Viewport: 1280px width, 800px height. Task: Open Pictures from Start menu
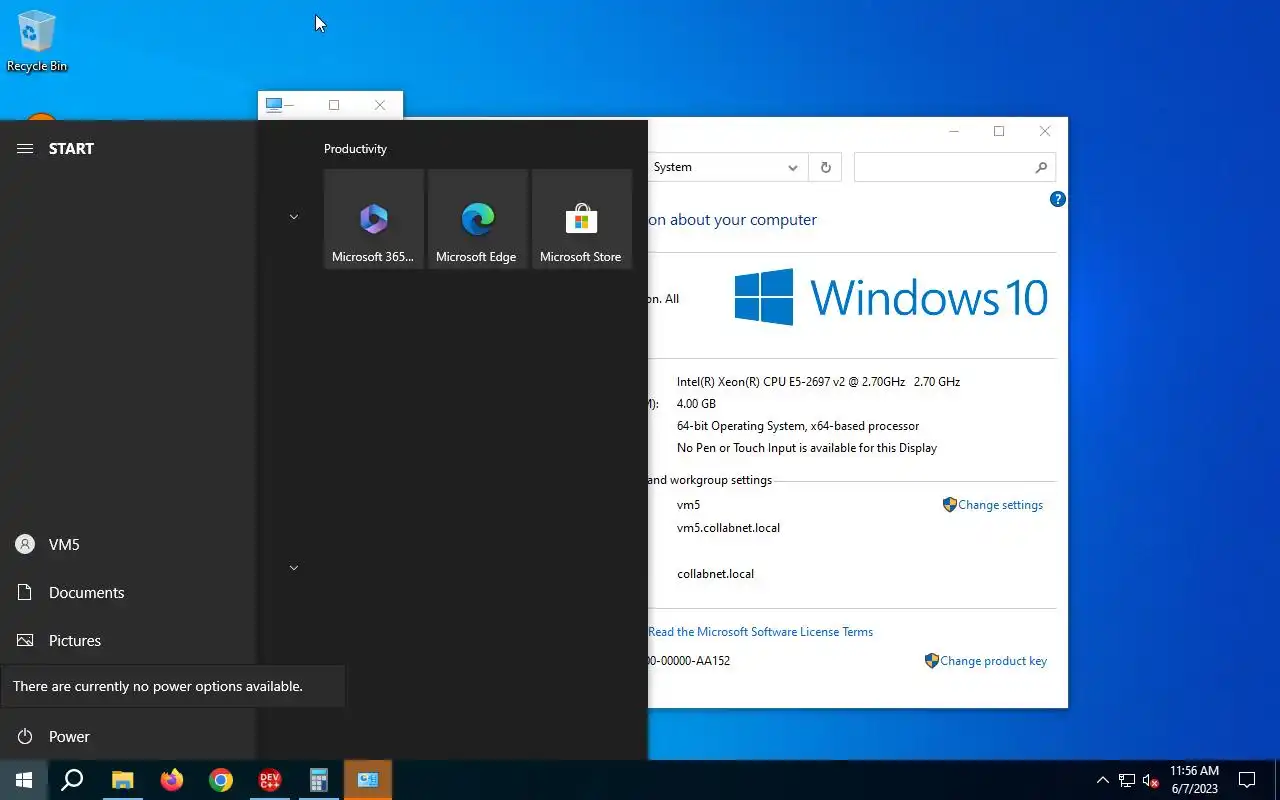[128, 640]
